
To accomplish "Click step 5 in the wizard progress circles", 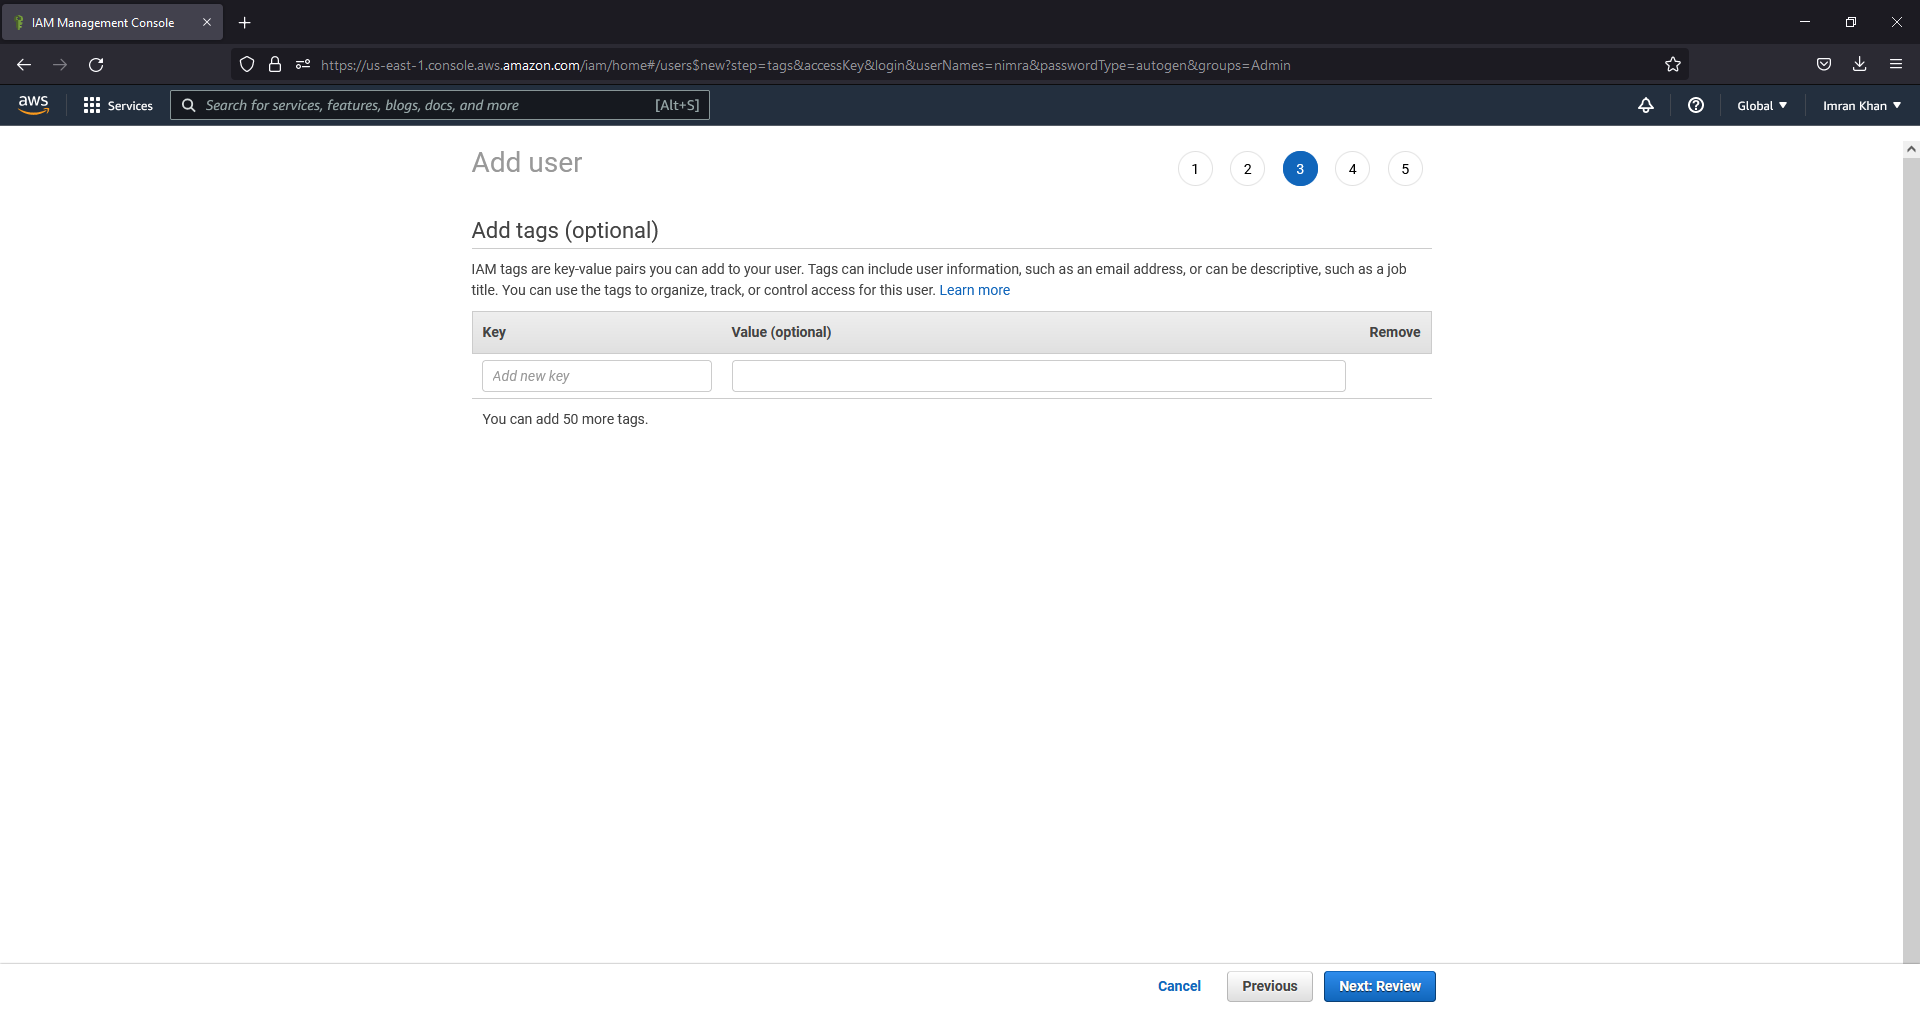I will point(1405,168).
